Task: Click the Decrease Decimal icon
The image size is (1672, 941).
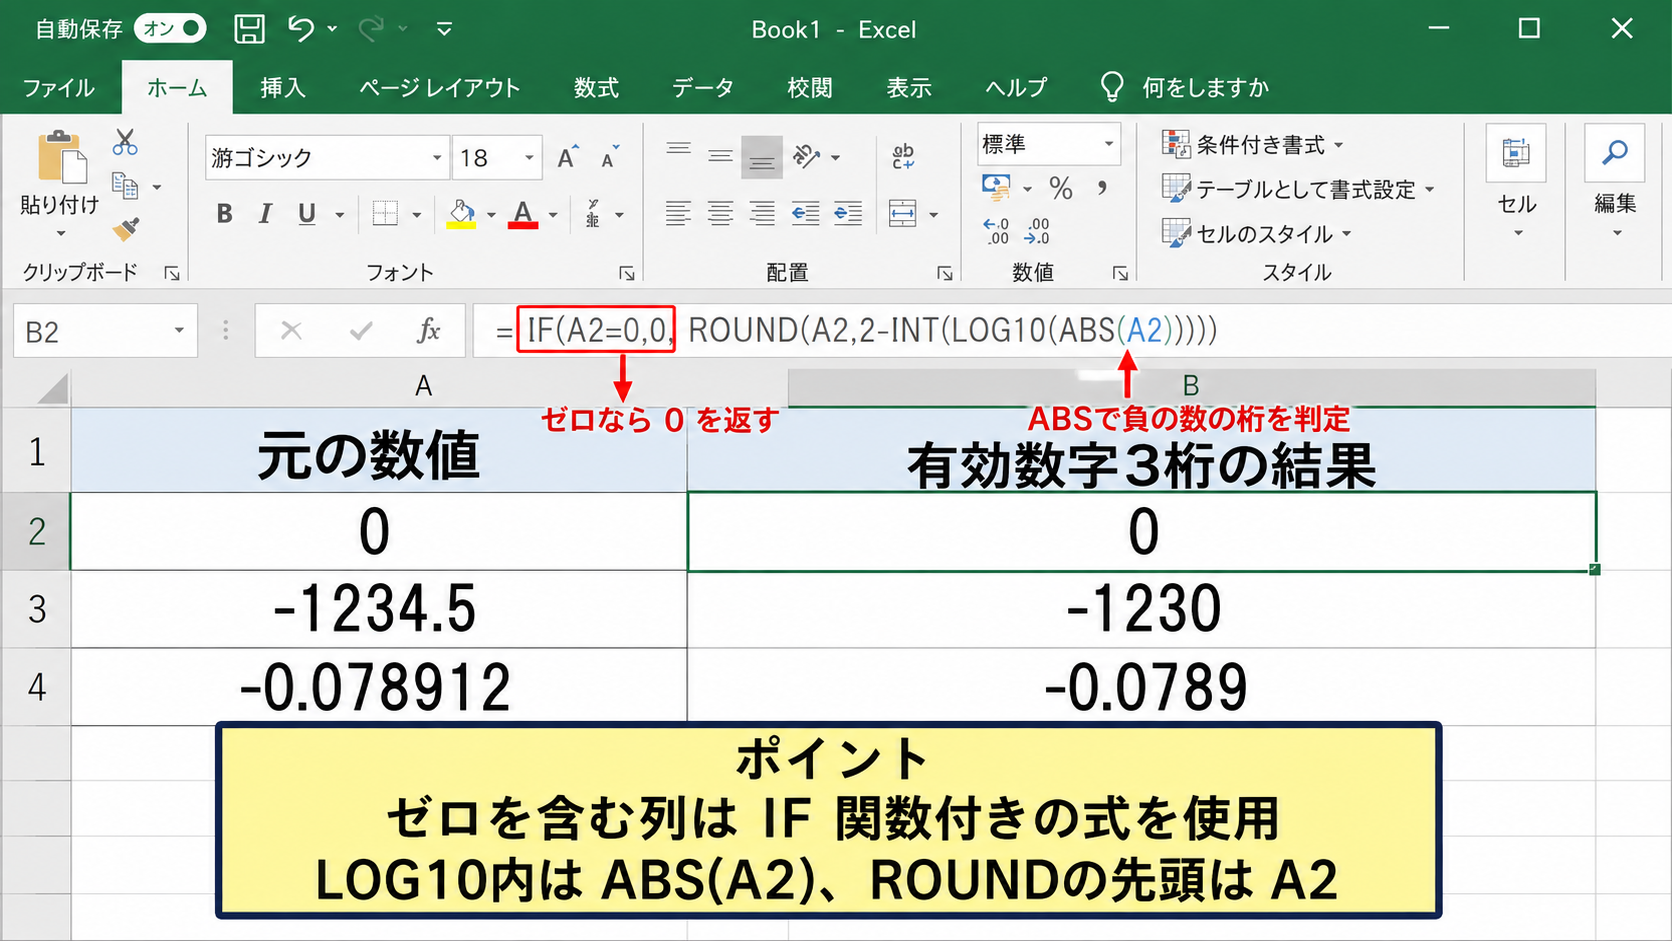Action: [x=1037, y=231]
